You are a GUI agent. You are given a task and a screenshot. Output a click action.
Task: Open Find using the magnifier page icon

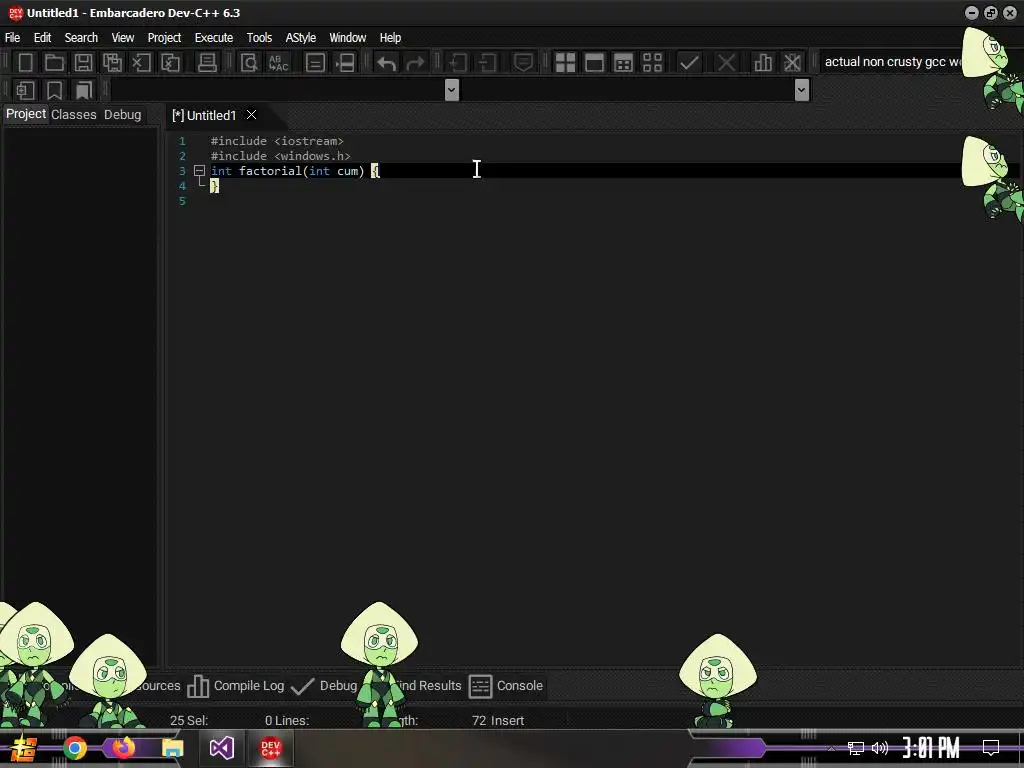coord(249,63)
